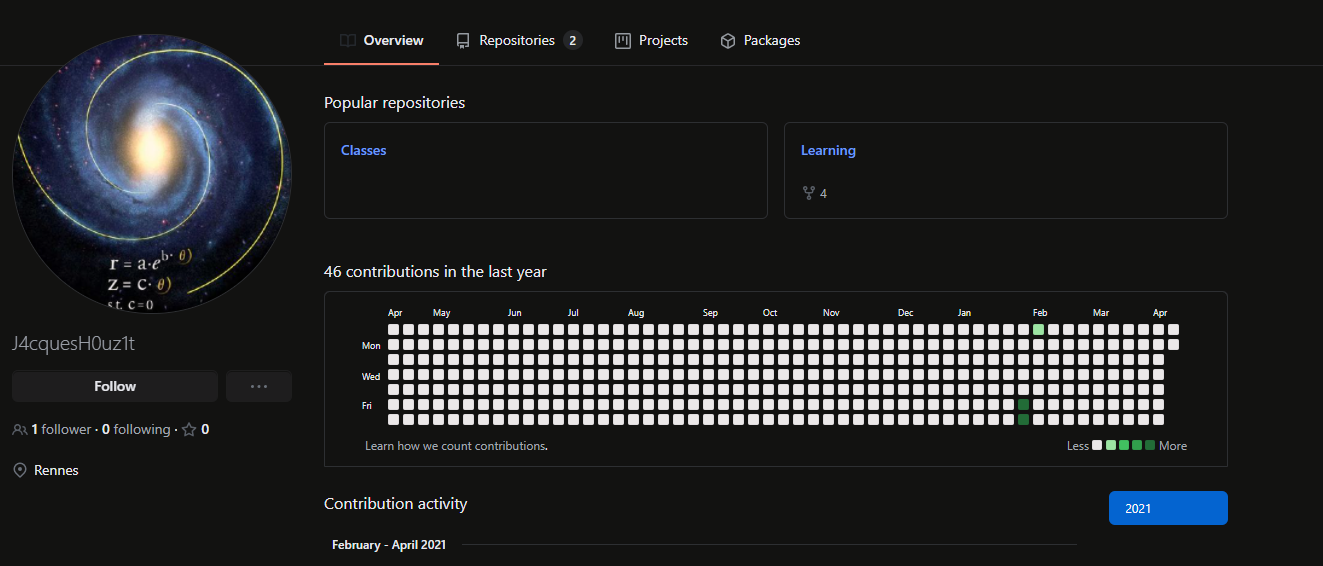
Task: Click the 46 contributions in the last year heading
Action: [435, 271]
